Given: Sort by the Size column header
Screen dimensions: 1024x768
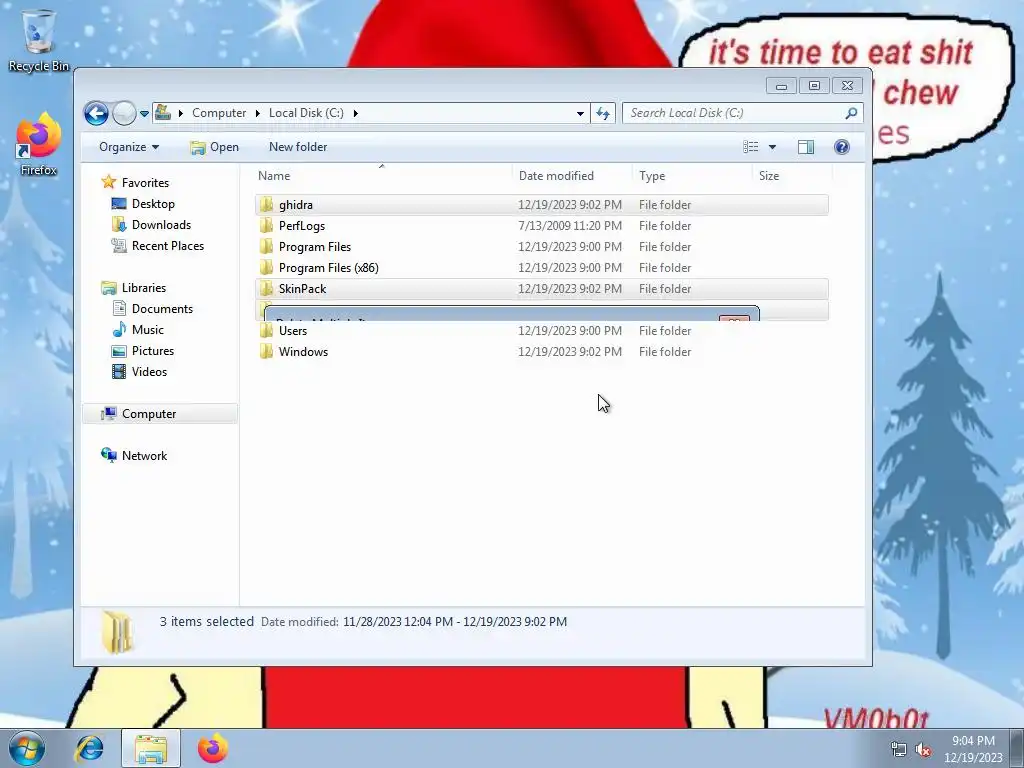Looking at the screenshot, I should [x=792, y=176].
